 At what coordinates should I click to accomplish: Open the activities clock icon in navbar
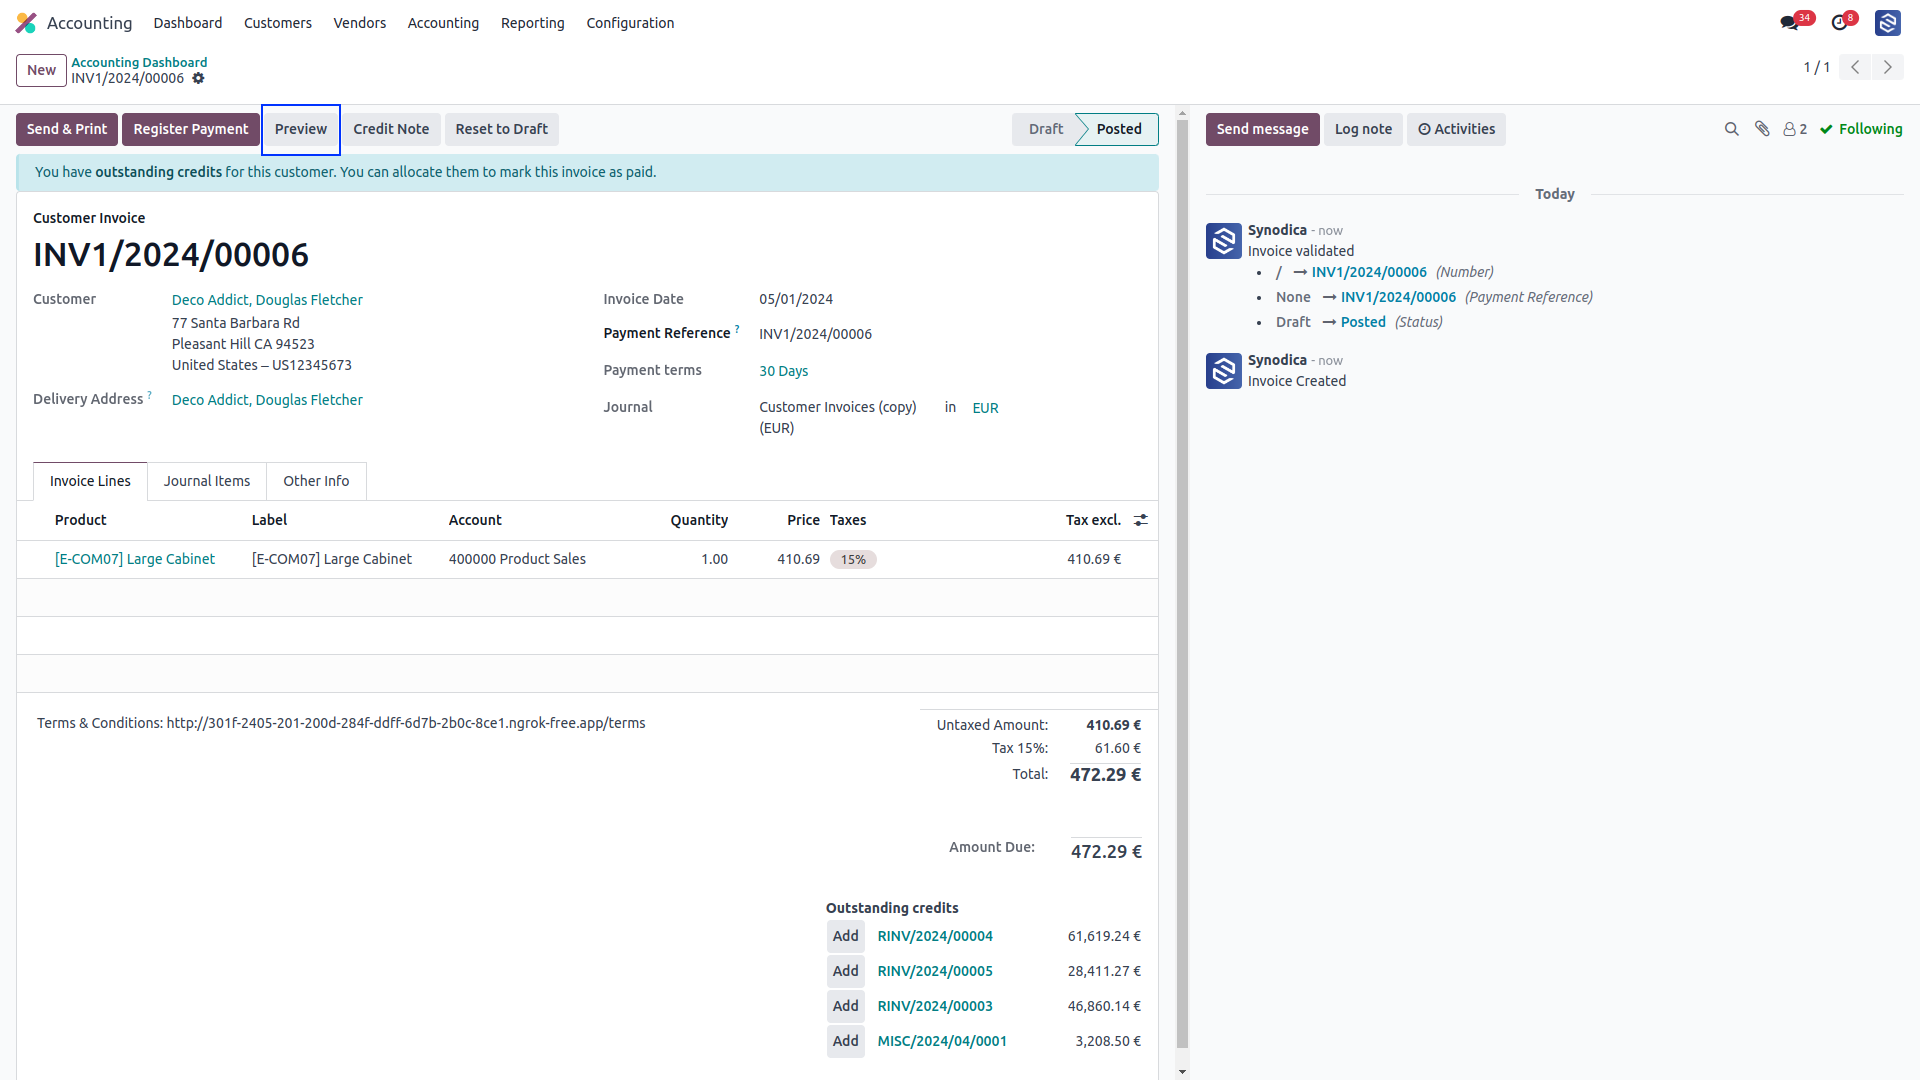pyautogui.click(x=1840, y=23)
